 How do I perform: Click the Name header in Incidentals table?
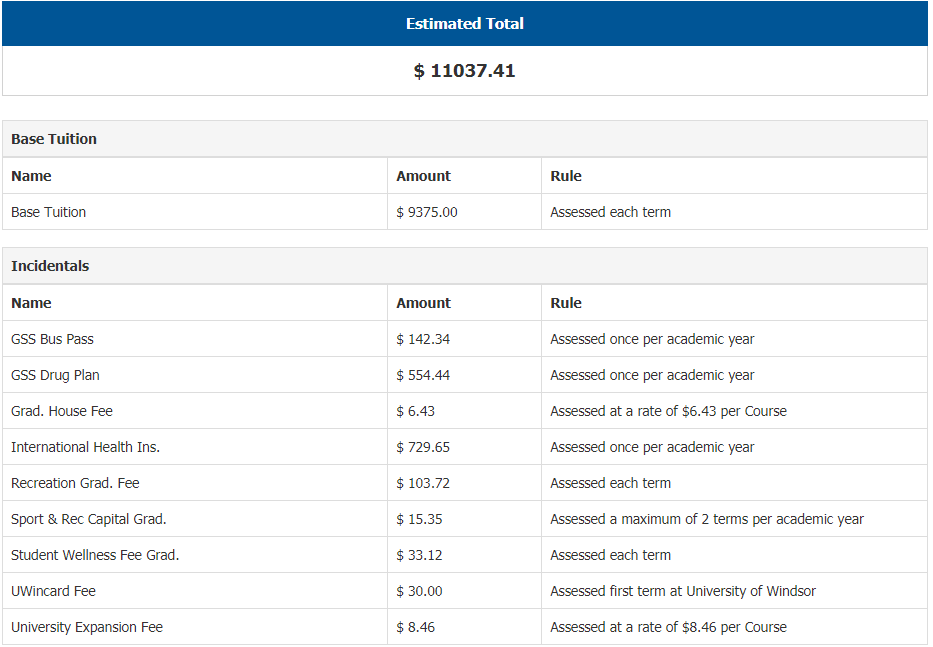31,303
